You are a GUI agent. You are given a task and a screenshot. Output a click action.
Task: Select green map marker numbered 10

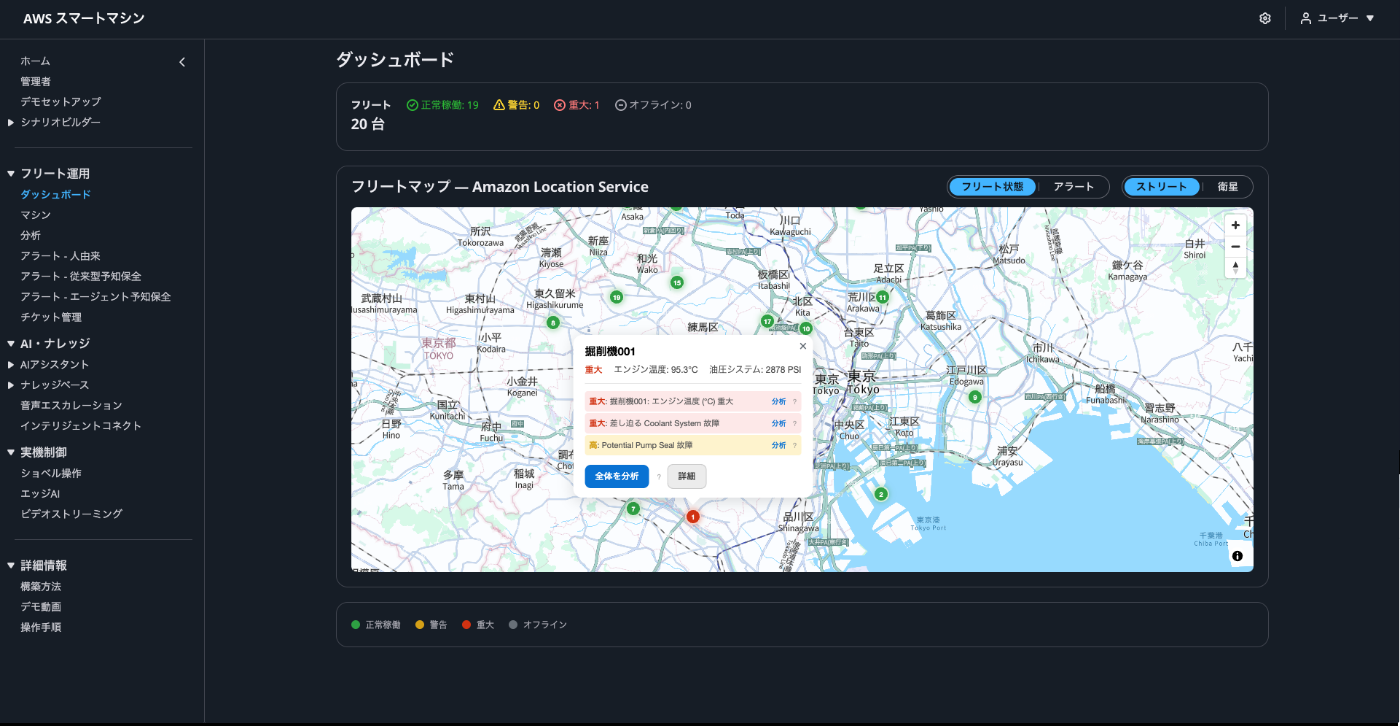805,328
